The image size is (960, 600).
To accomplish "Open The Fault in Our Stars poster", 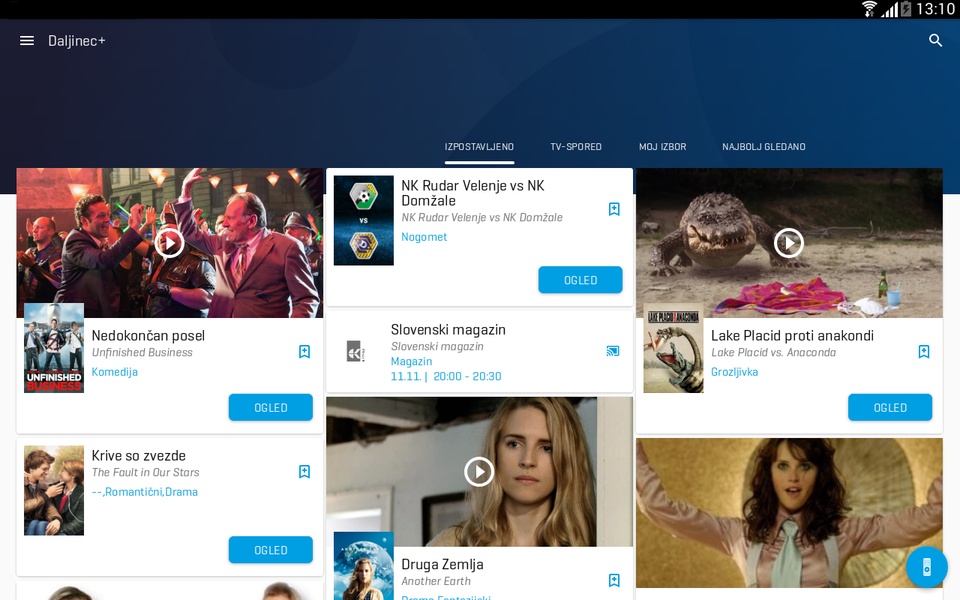I will pyautogui.click(x=54, y=490).
